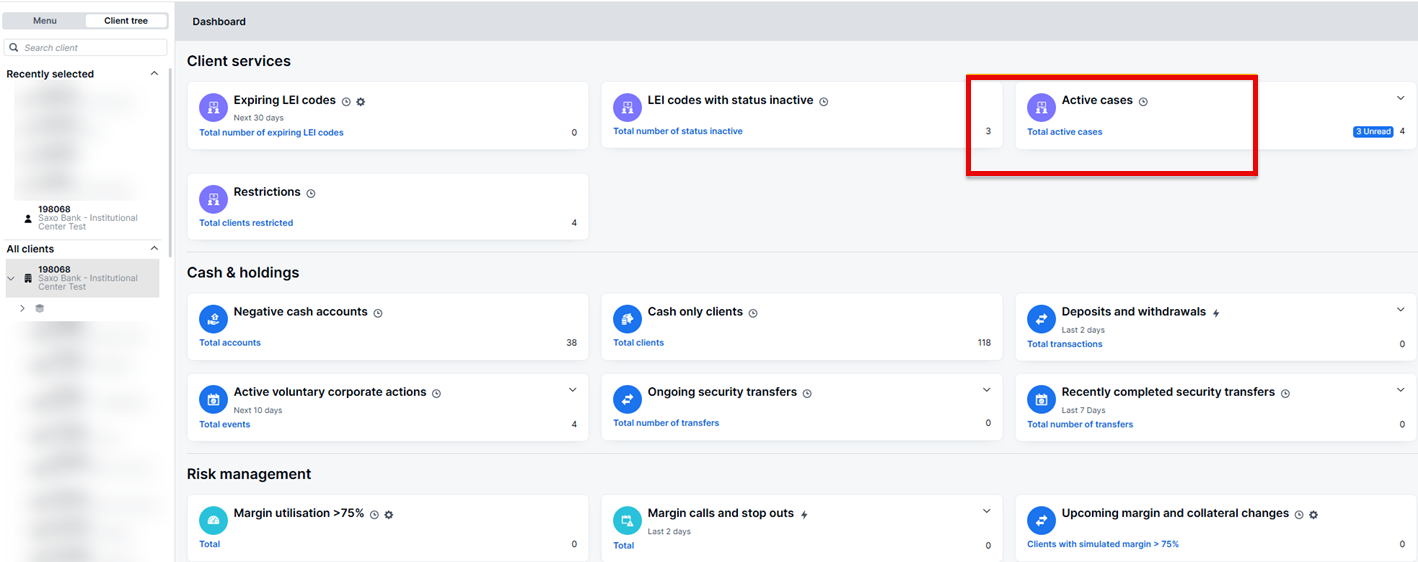Open Total active cases link
Image resolution: width=1418 pixels, height=562 pixels.
[x=1064, y=132]
